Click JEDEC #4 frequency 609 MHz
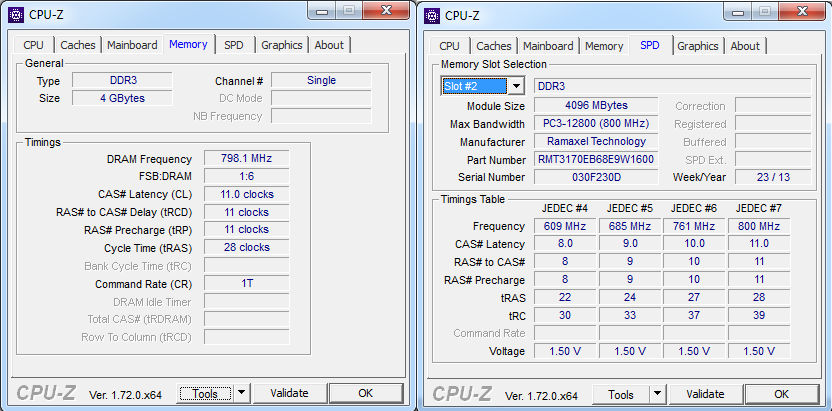832x411 pixels. tap(565, 226)
